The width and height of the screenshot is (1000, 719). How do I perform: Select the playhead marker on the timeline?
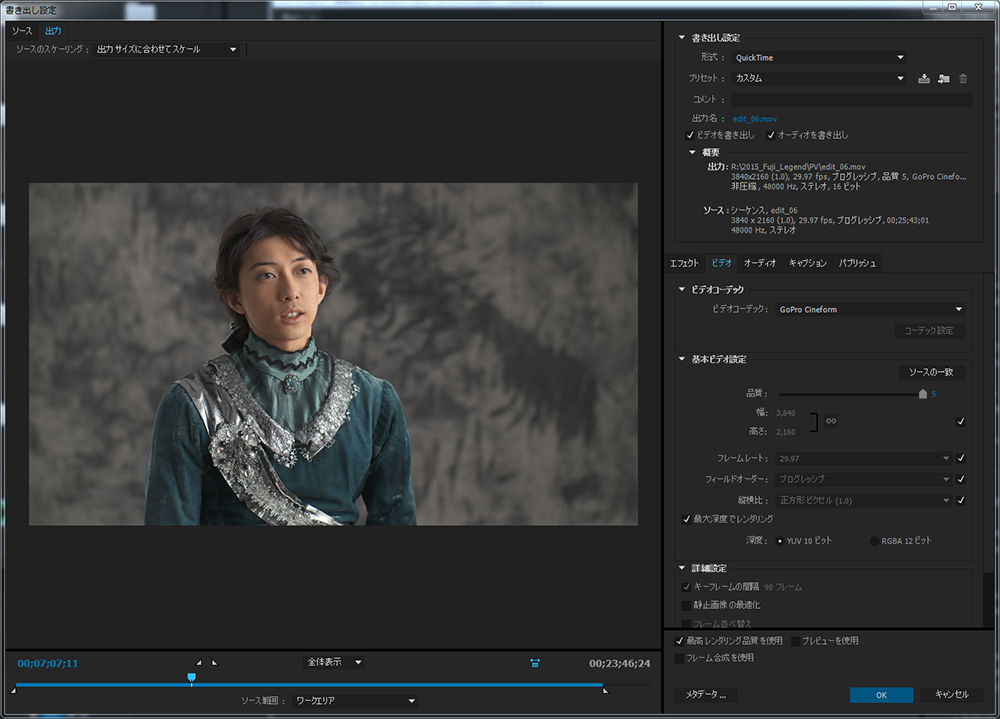point(191,678)
